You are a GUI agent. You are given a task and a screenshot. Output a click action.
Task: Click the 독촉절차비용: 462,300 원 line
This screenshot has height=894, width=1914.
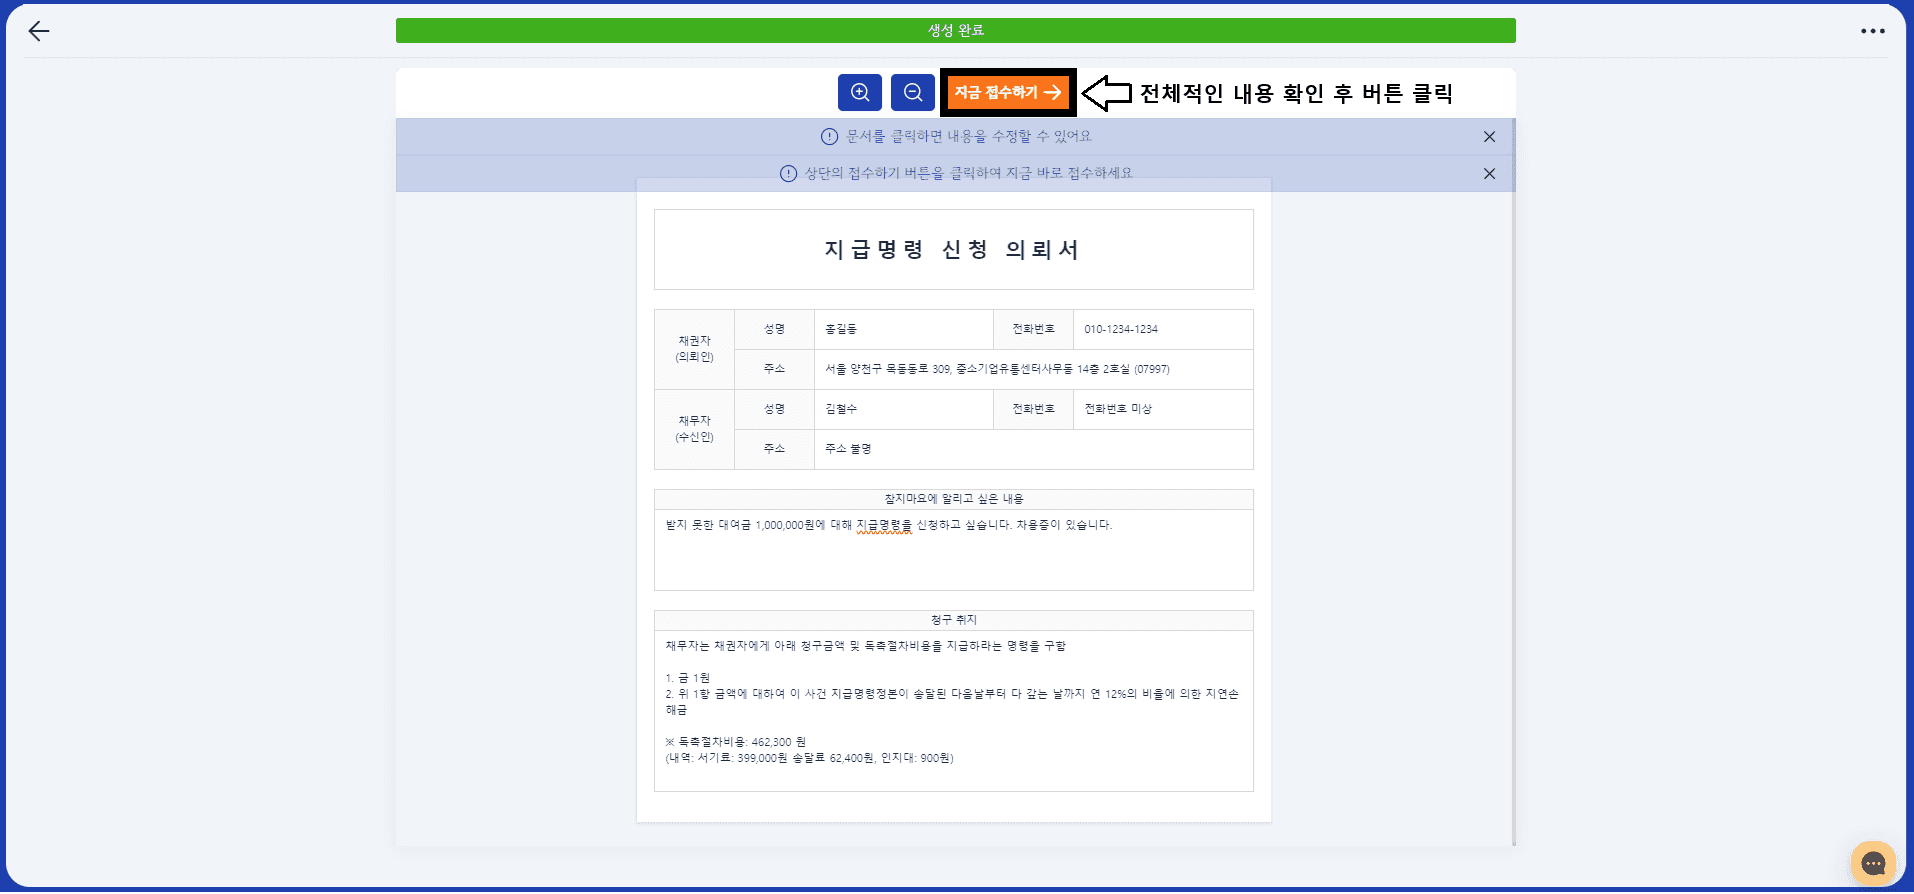tap(736, 742)
